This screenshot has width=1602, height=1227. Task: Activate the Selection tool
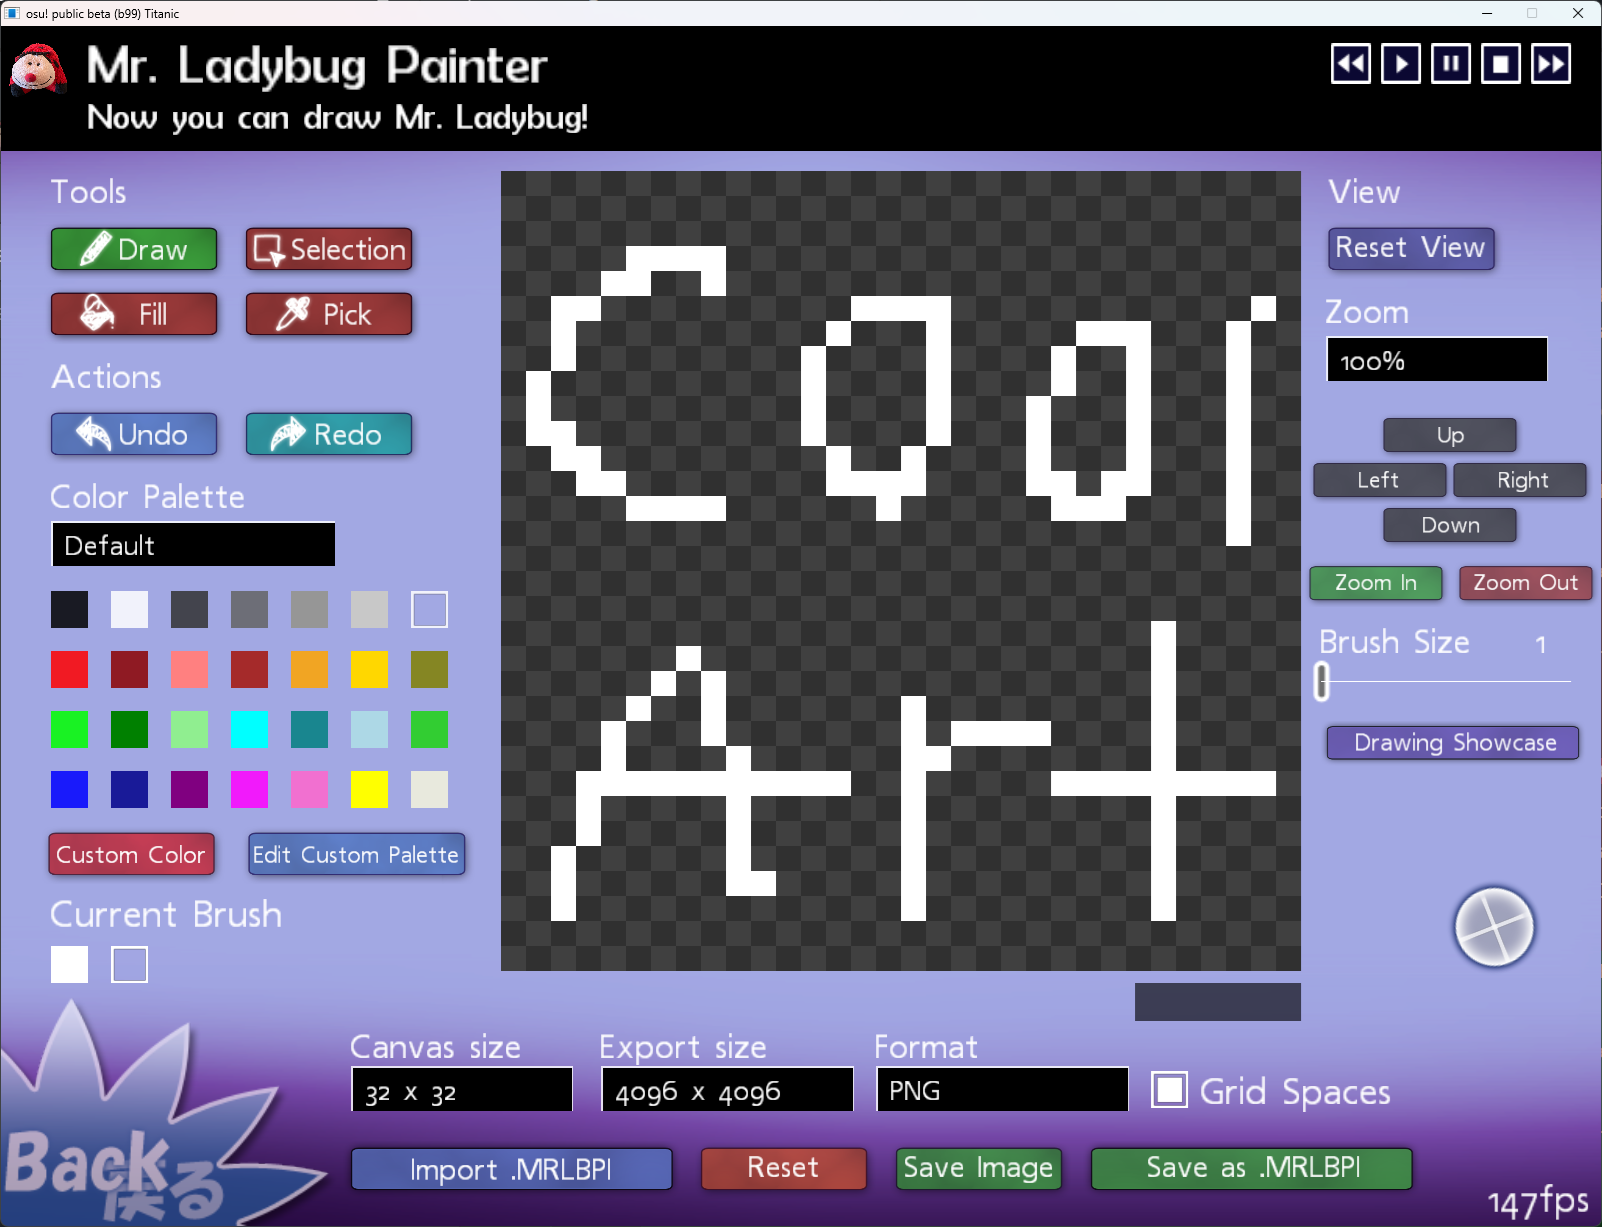329,249
